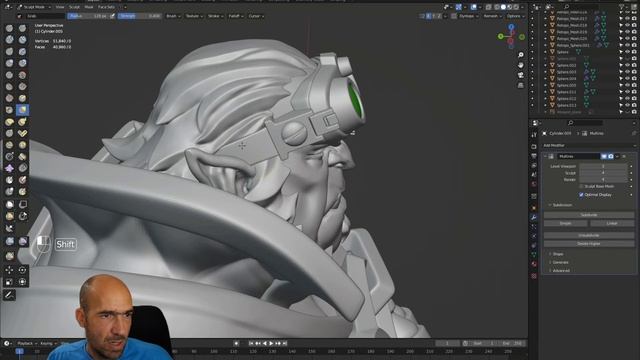Click the viewport pan hand icon

coord(521,65)
